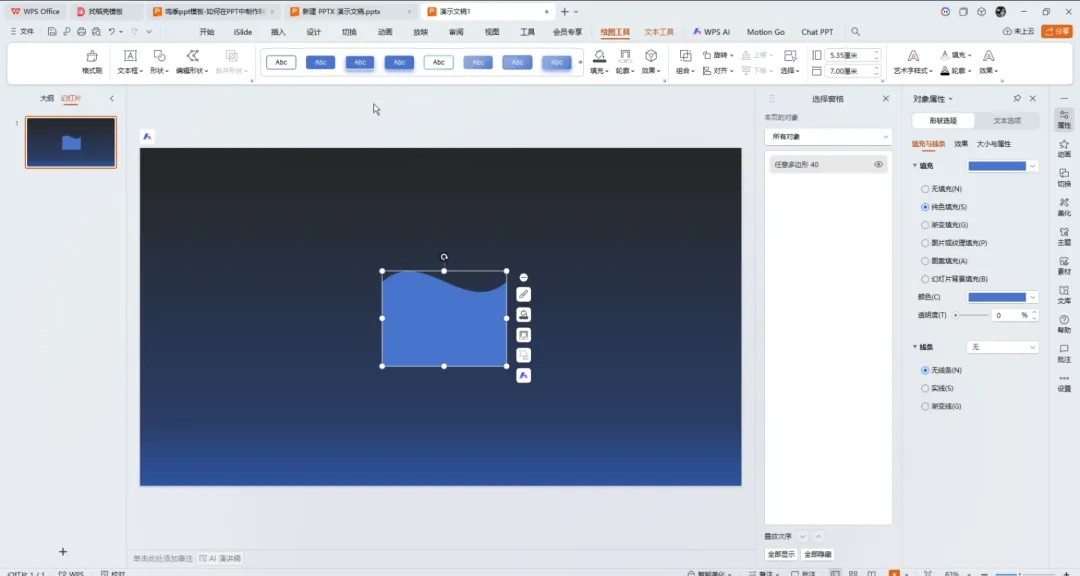Click the 透明度(T) transparency slider

(971, 315)
